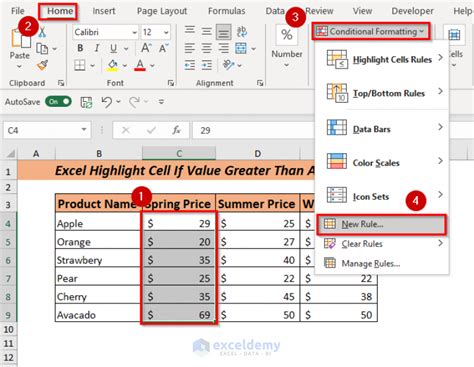Open the font size 12 dropdown
This screenshot has height=367, width=474.
(x=166, y=33)
